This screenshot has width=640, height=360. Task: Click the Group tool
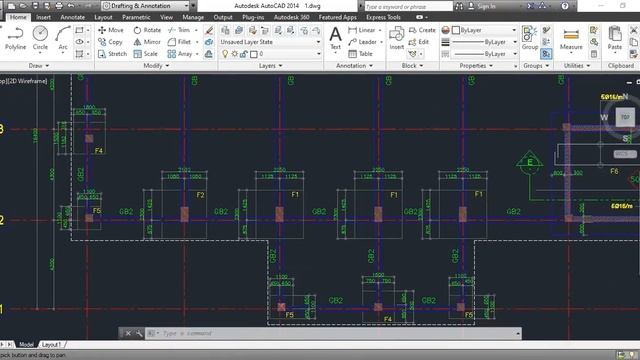click(530, 38)
